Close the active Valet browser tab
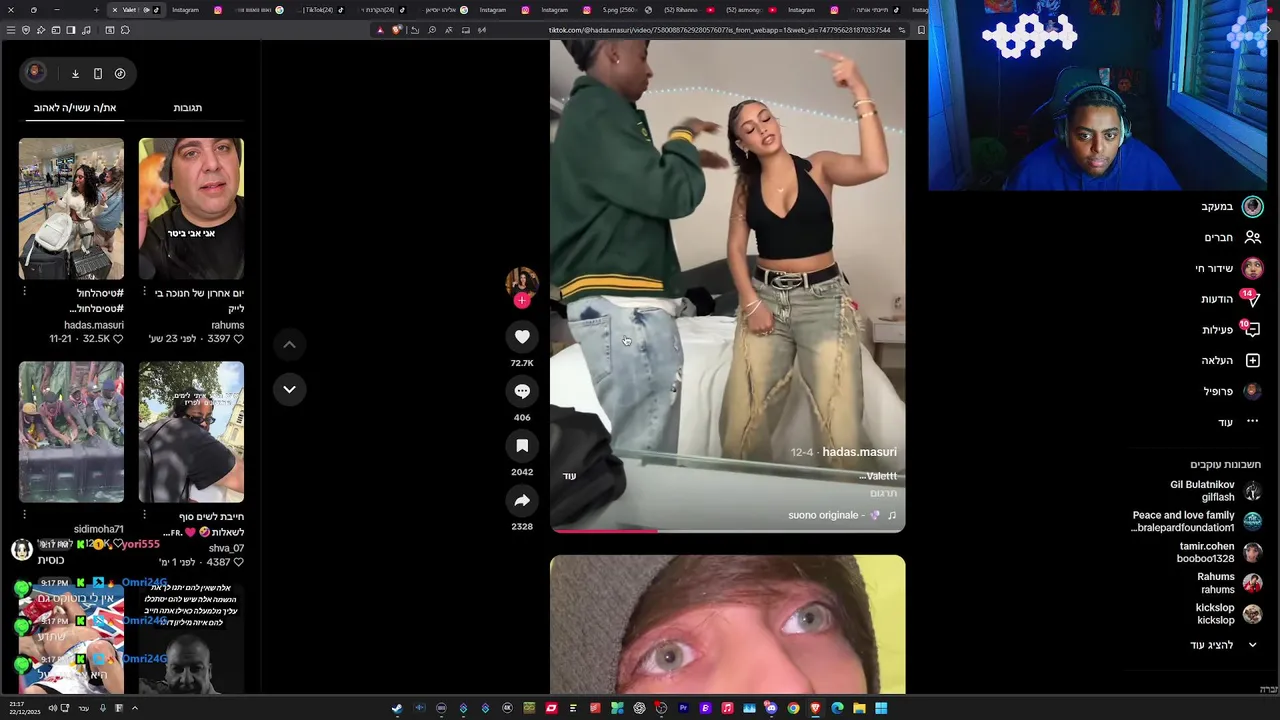Image resolution: width=1280 pixels, height=720 pixels. point(114,10)
